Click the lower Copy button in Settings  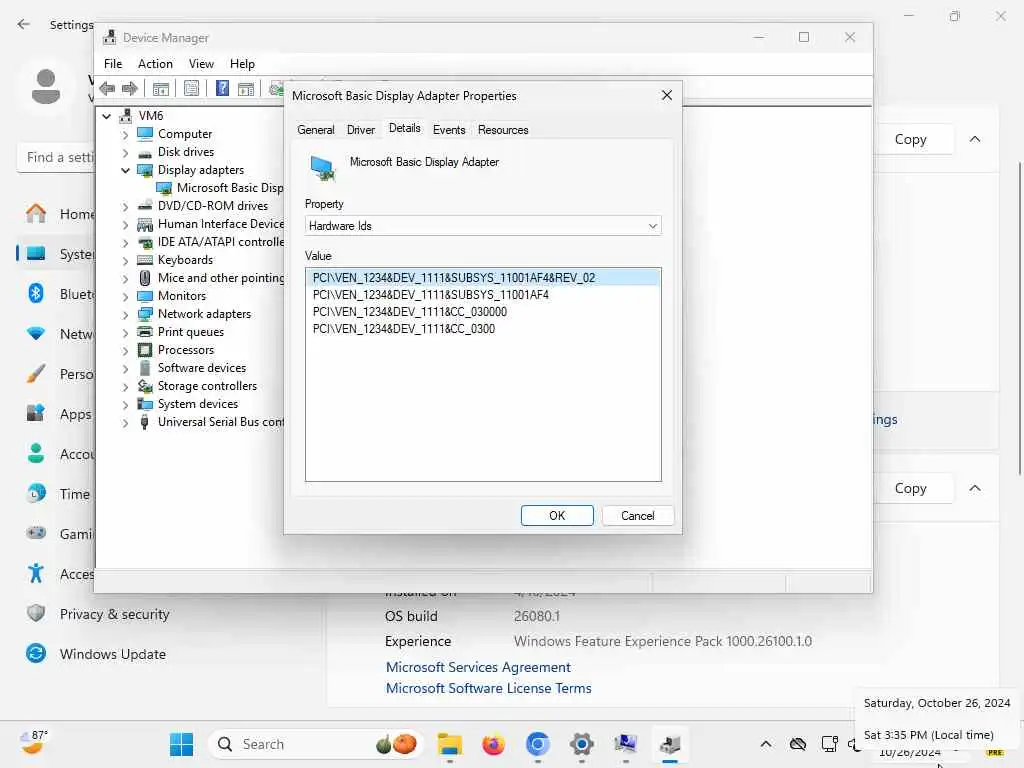(910, 488)
